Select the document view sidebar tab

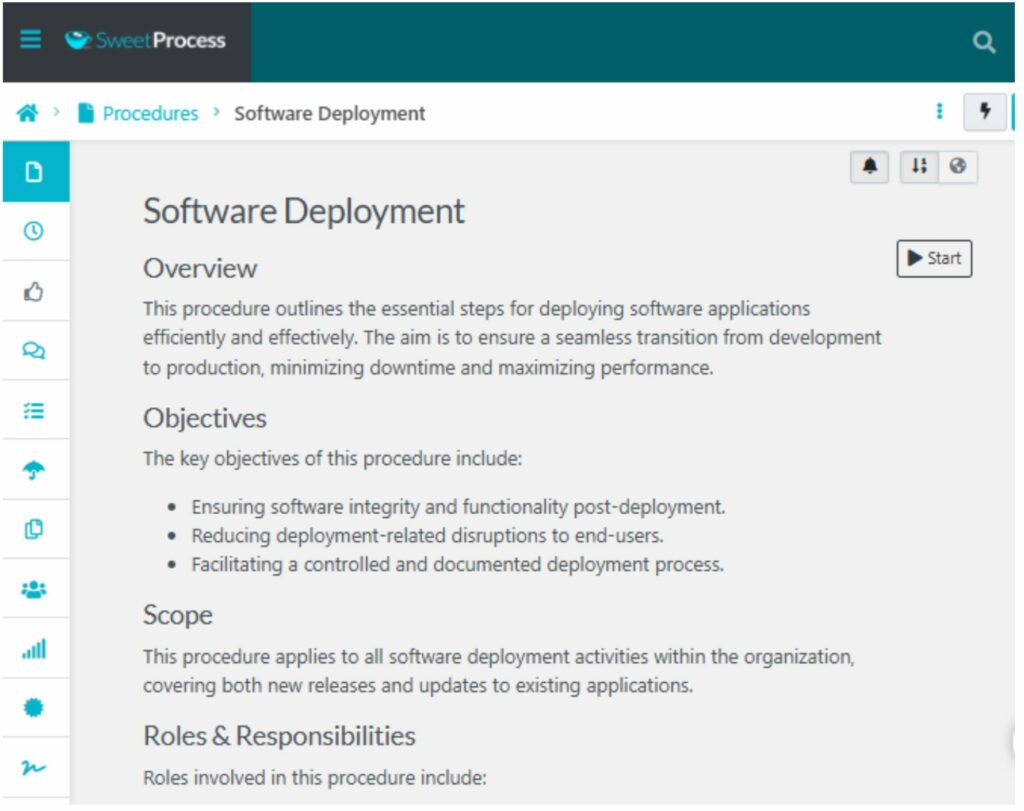click(35, 172)
